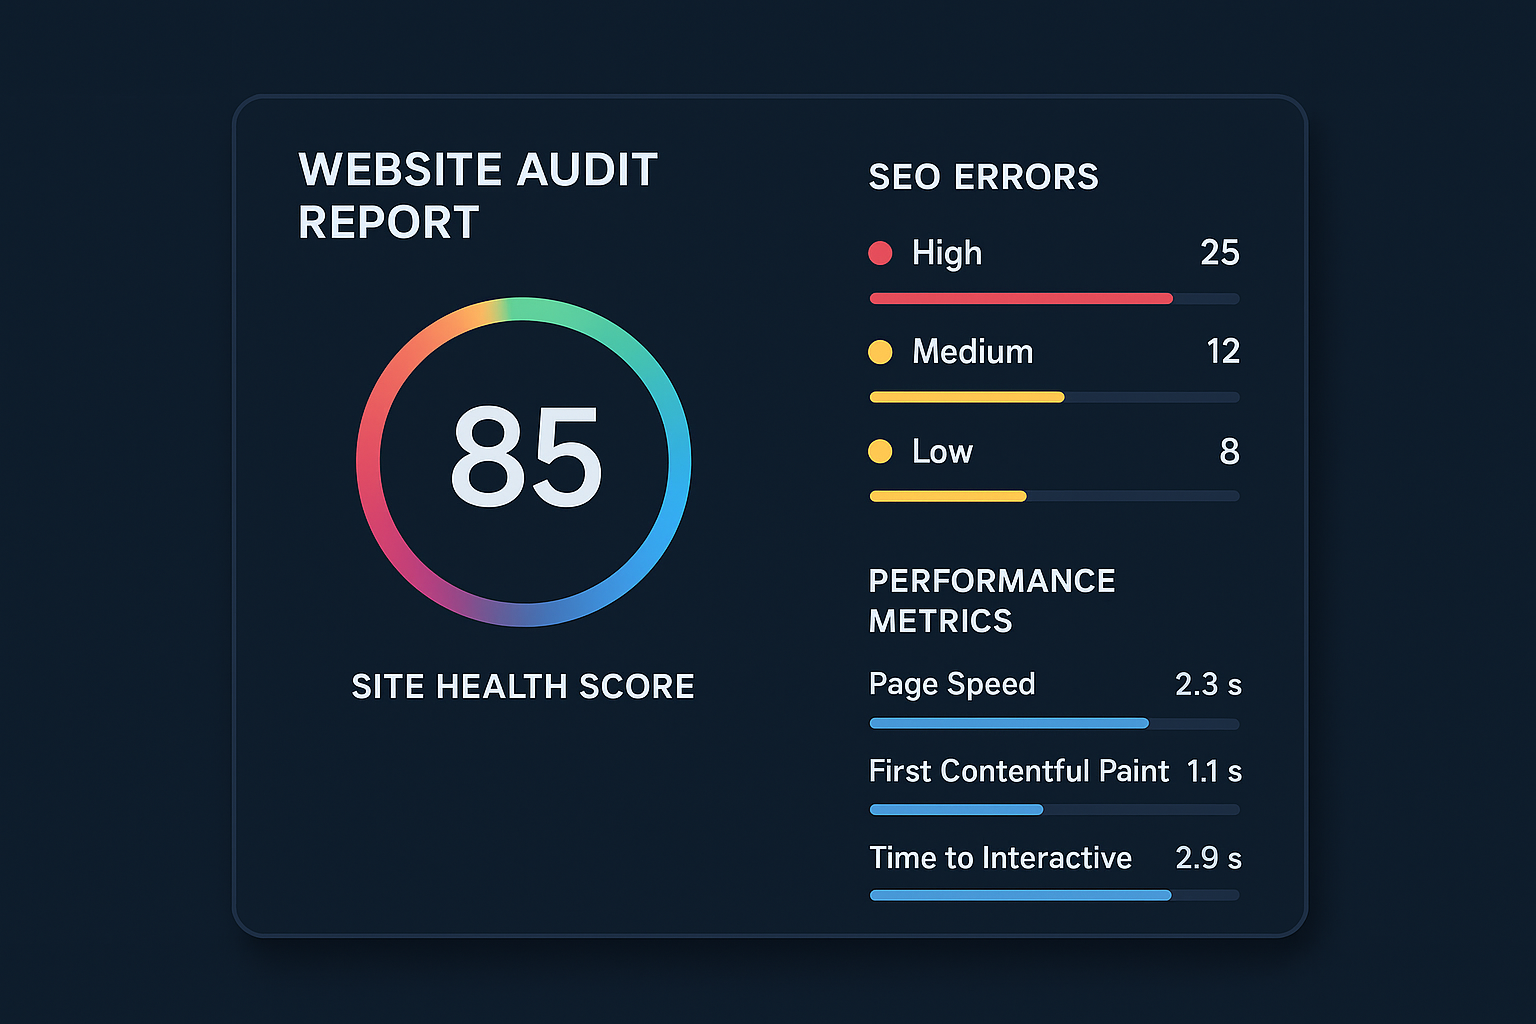Screen dimensions: 1536x1024
Task: Click the Performance Metrics heading
Action: coord(992,601)
